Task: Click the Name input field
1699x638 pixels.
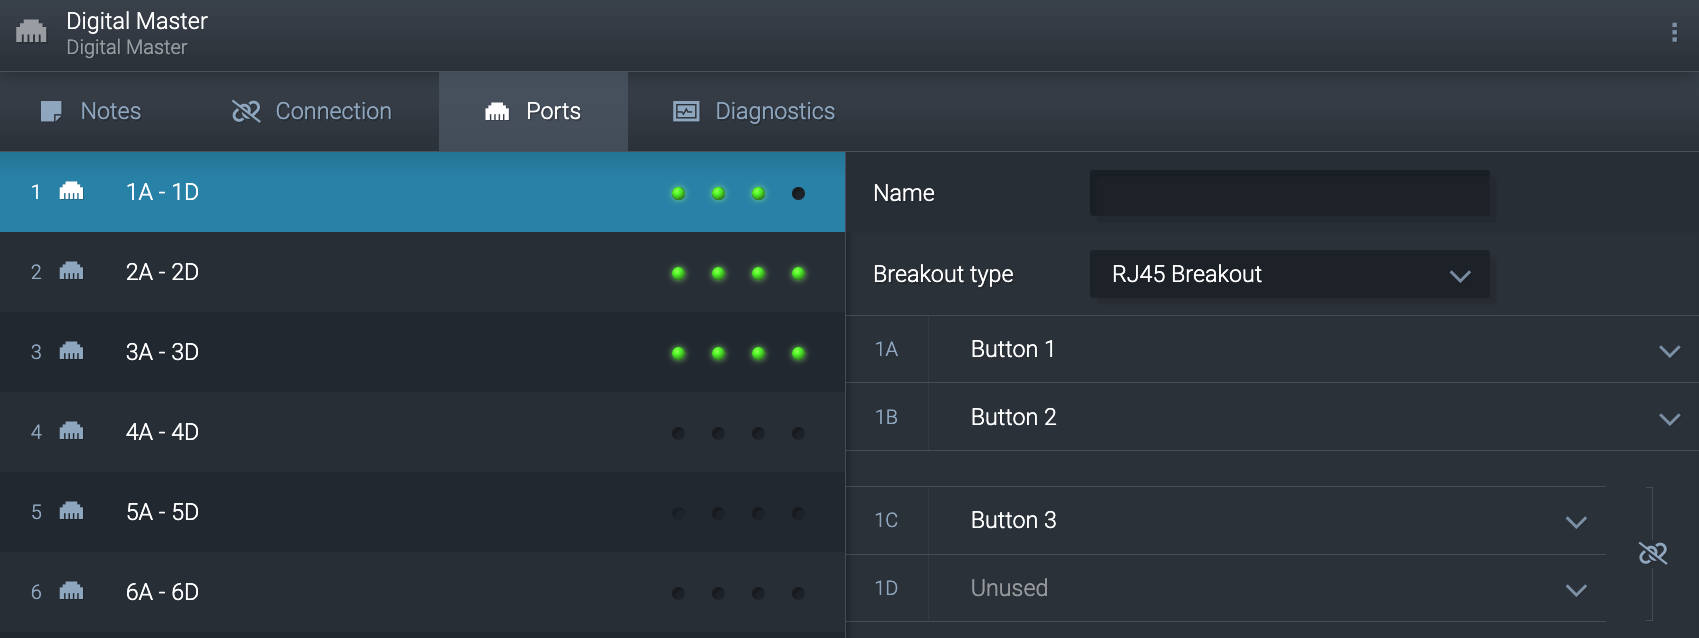Action: click(x=1289, y=193)
